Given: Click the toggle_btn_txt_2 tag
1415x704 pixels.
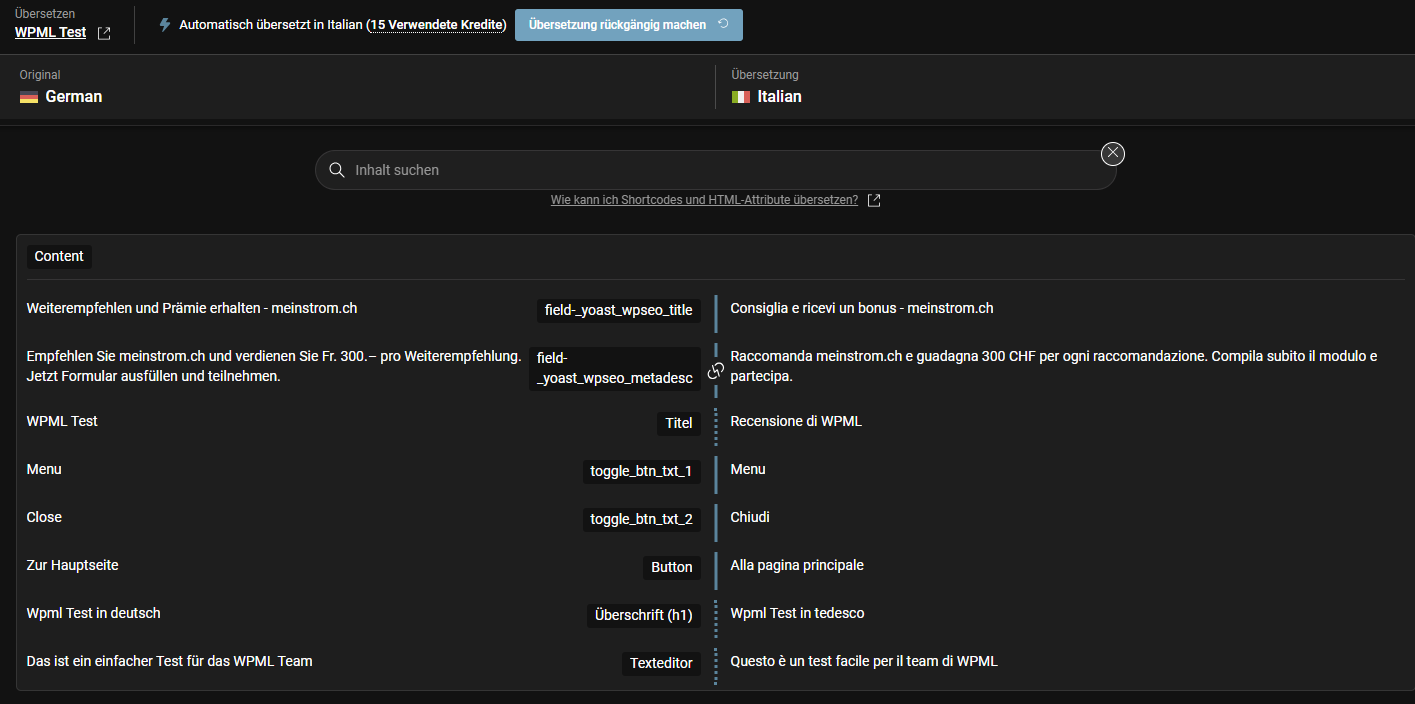Looking at the screenshot, I should pos(641,519).
